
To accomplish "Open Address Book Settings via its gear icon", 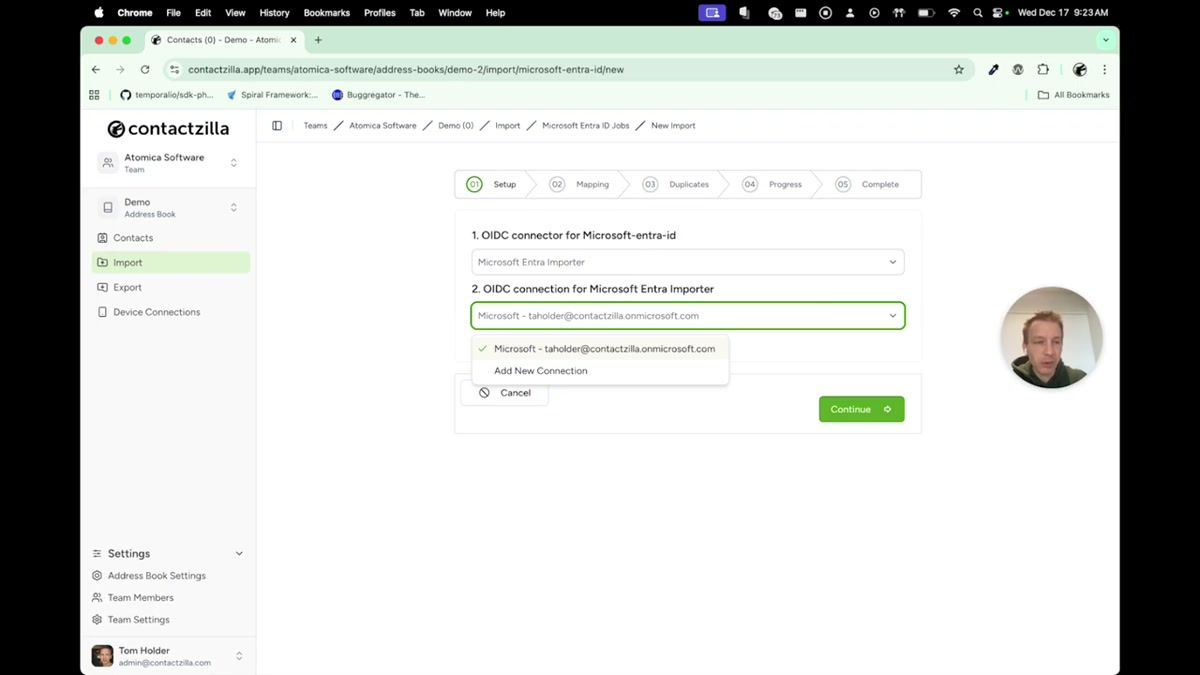I will click(96, 575).
